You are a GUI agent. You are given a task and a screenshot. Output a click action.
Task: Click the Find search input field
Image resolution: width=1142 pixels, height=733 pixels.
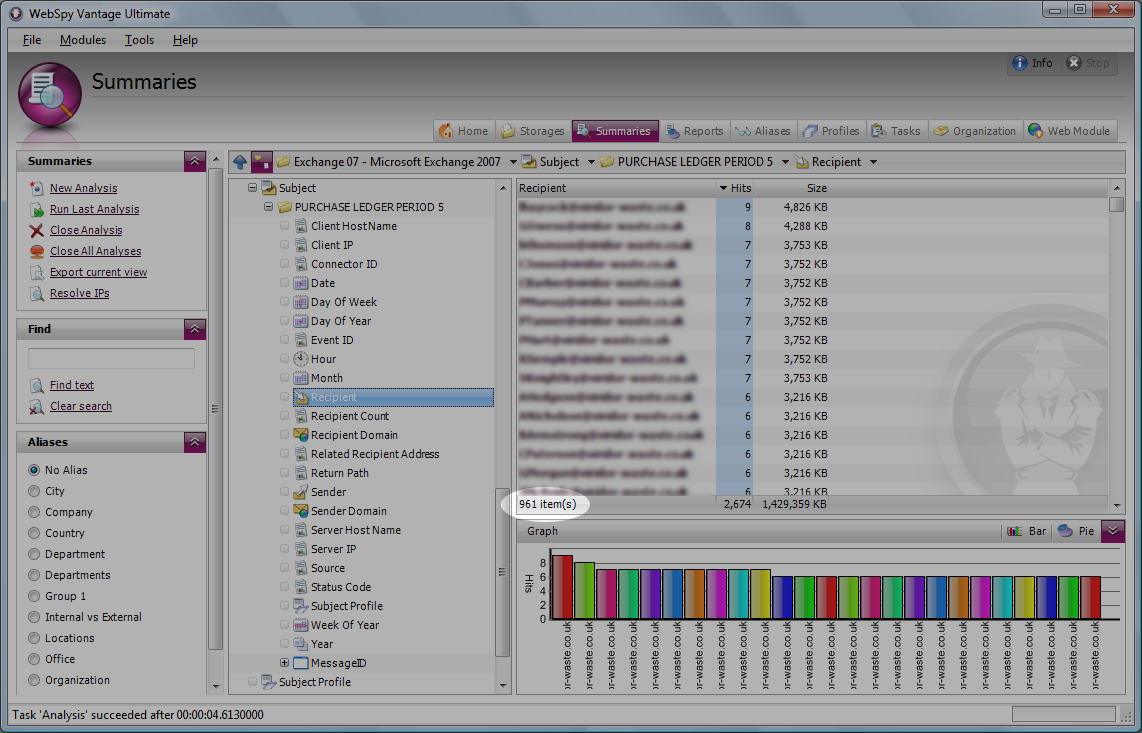tap(111, 358)
